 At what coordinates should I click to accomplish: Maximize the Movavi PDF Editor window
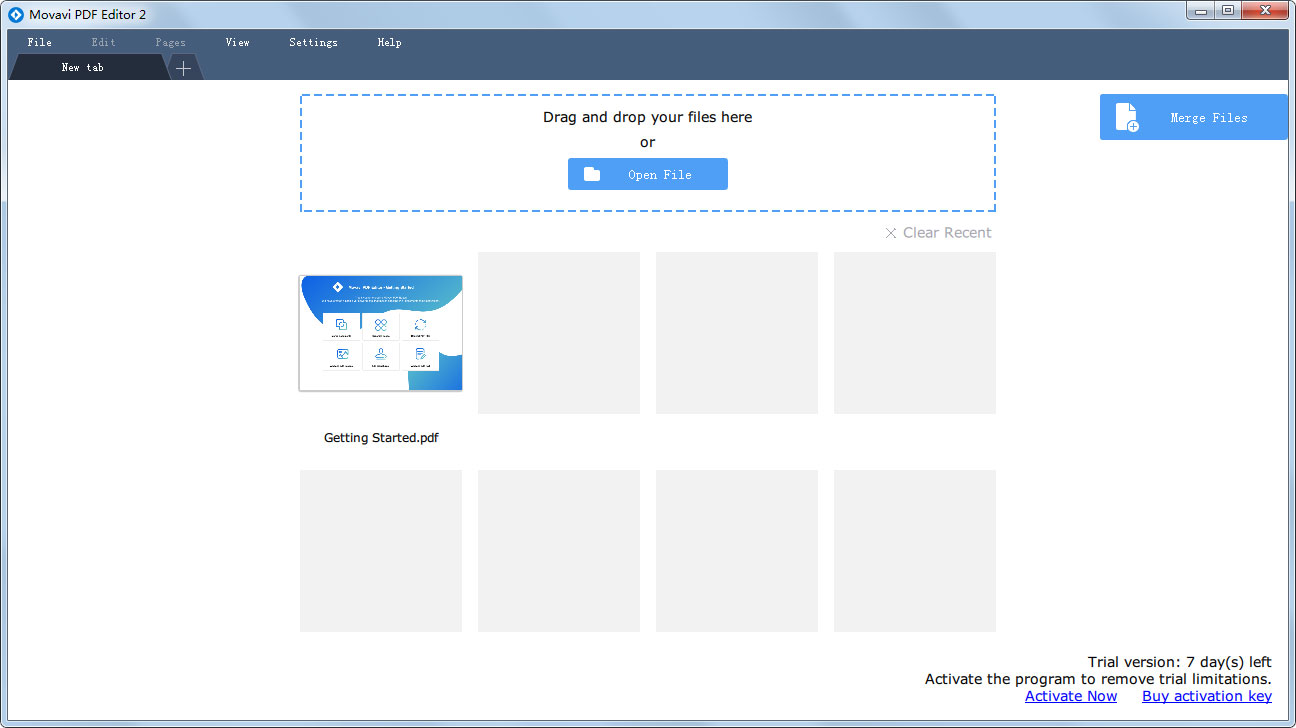(x=1228, y=10)
